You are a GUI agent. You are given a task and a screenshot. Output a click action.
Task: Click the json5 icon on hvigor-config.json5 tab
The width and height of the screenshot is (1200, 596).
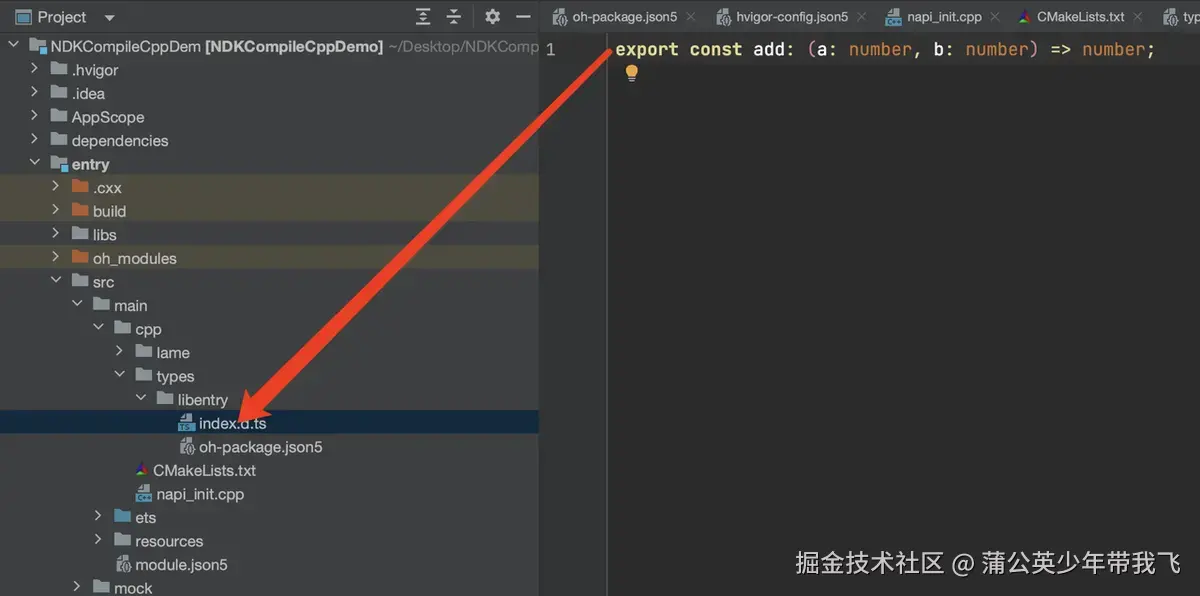coord(724,16)
